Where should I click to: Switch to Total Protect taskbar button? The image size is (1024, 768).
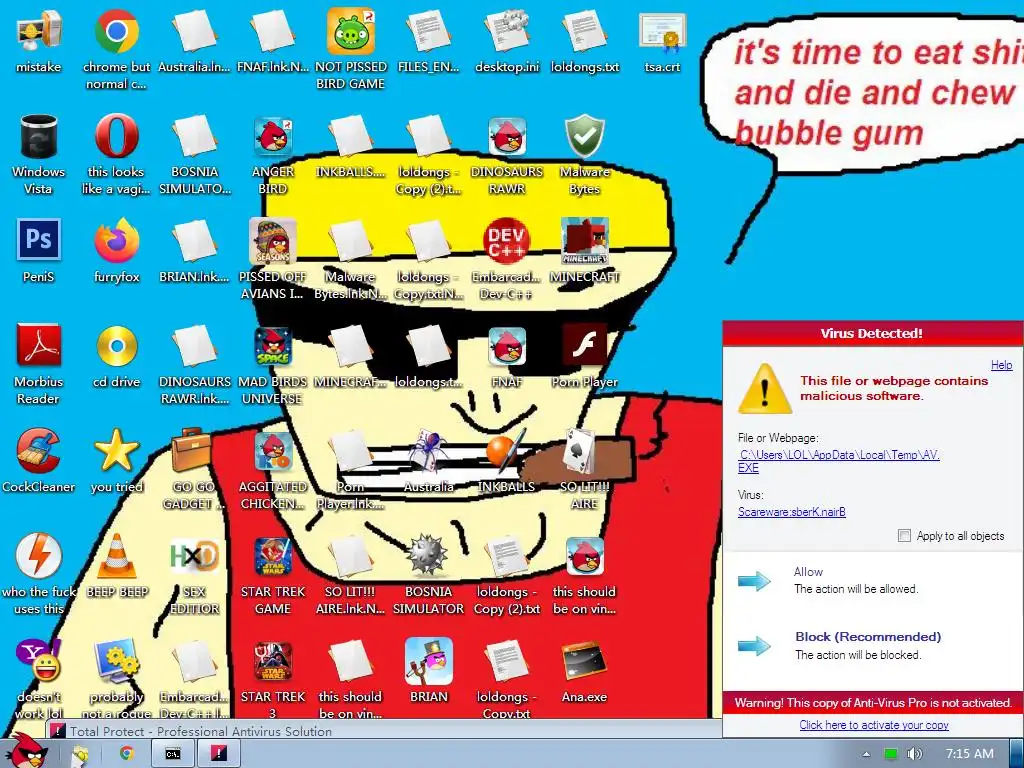218,754
